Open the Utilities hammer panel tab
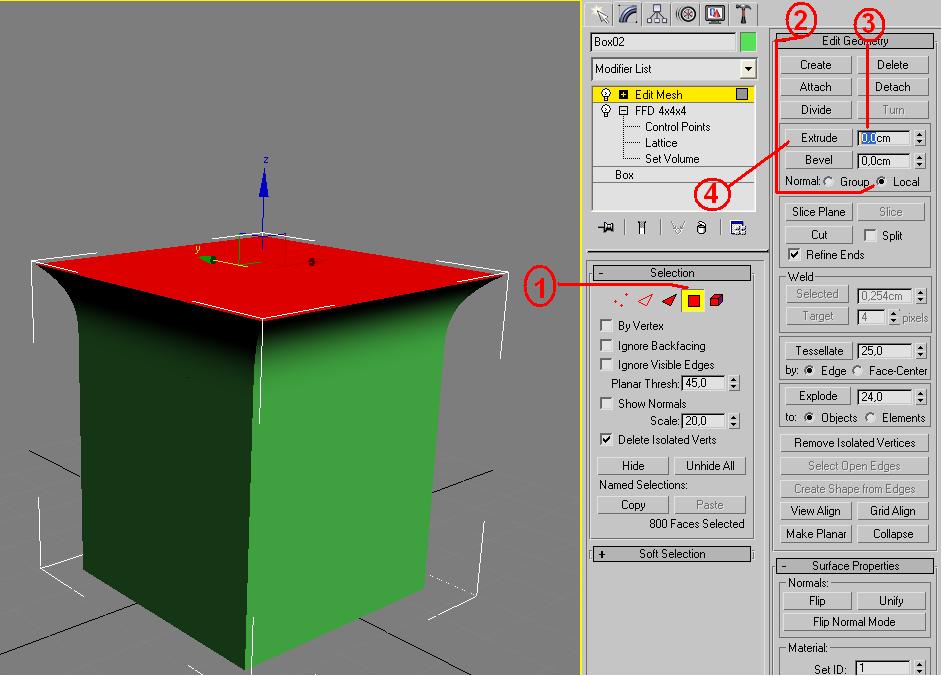The image size is (942, 676). [x=744, y=13]
